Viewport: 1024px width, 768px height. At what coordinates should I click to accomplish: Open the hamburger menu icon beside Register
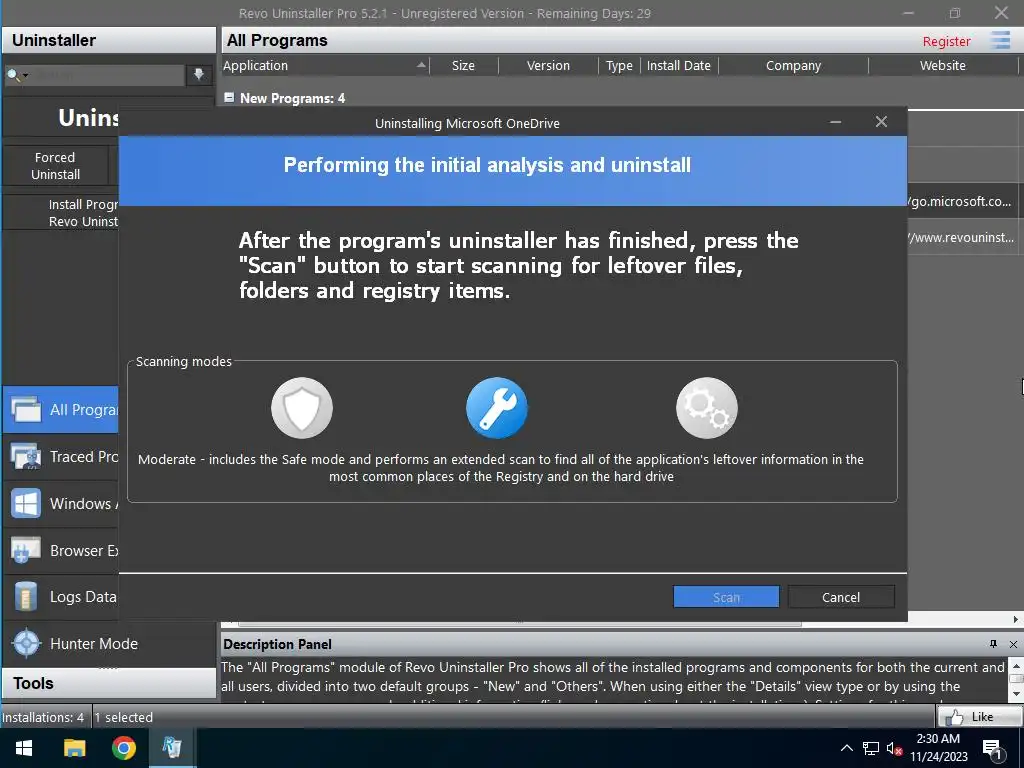coord(1000,40)
